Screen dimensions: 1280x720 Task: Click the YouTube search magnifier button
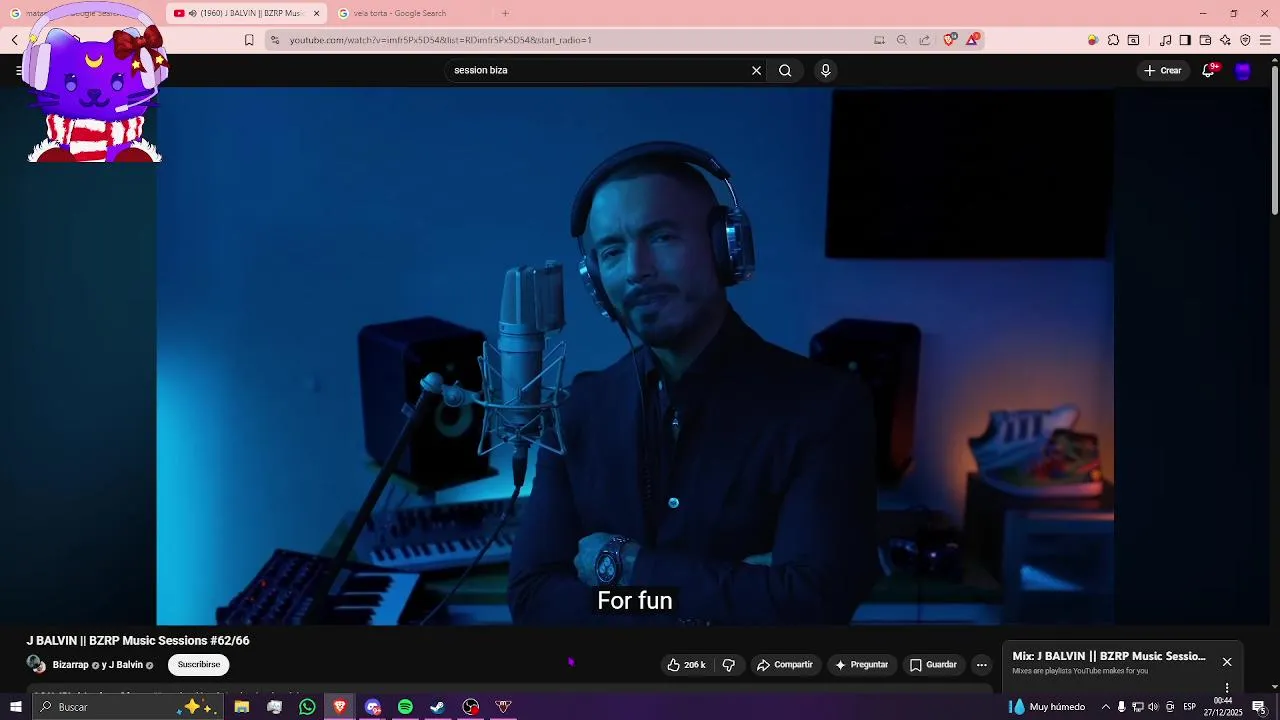click(x=785, y=70)
